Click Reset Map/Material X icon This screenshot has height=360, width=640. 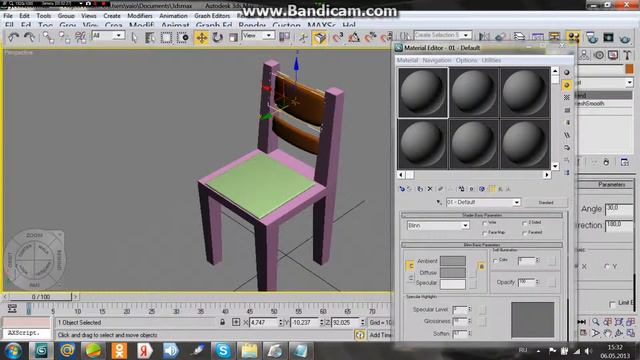tap(430, 189)
